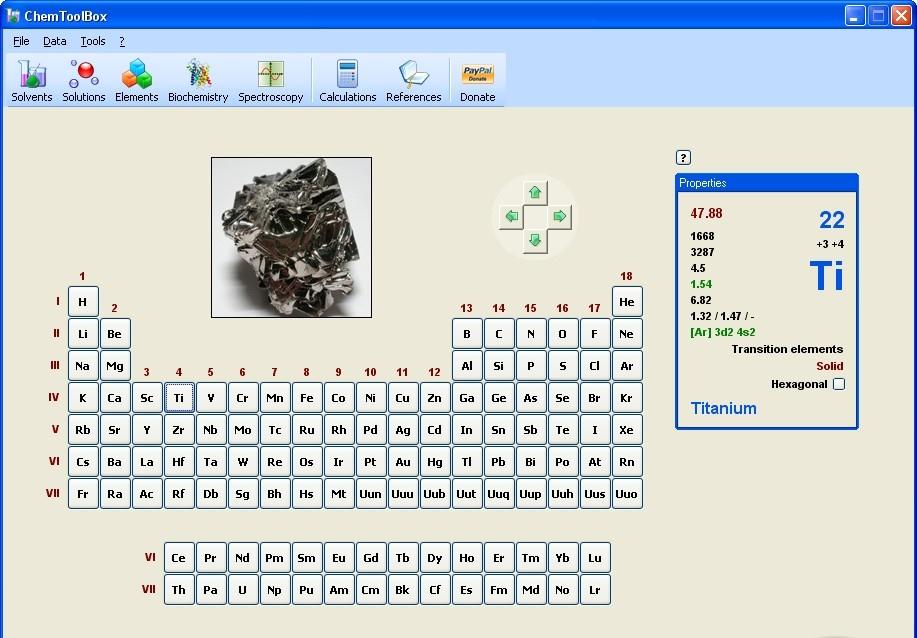Choose the Au element in period VI

403,462
